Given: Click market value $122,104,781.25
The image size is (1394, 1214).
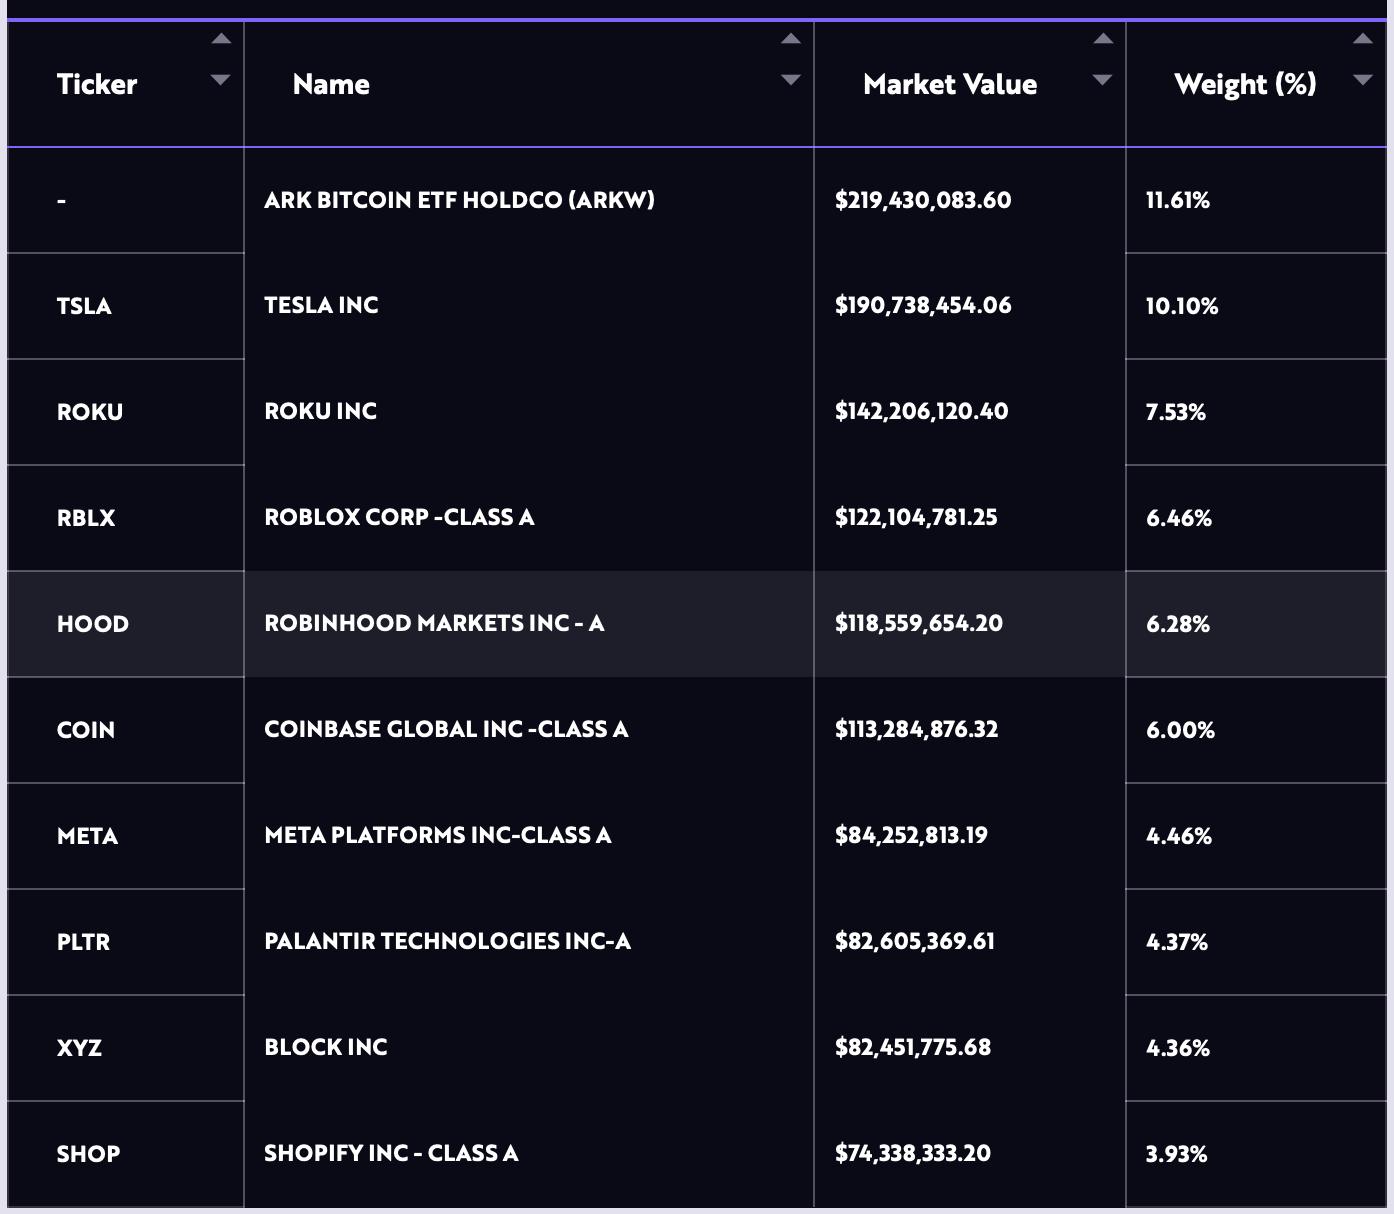Looking at the screenshot, I should pos(916,517).
